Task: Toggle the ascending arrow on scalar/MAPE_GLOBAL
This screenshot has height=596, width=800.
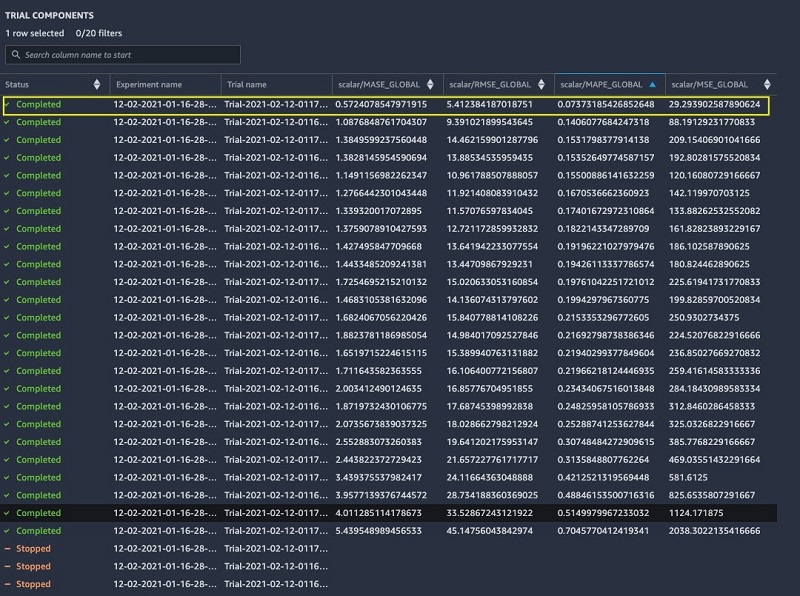Action: pos(653,85)
